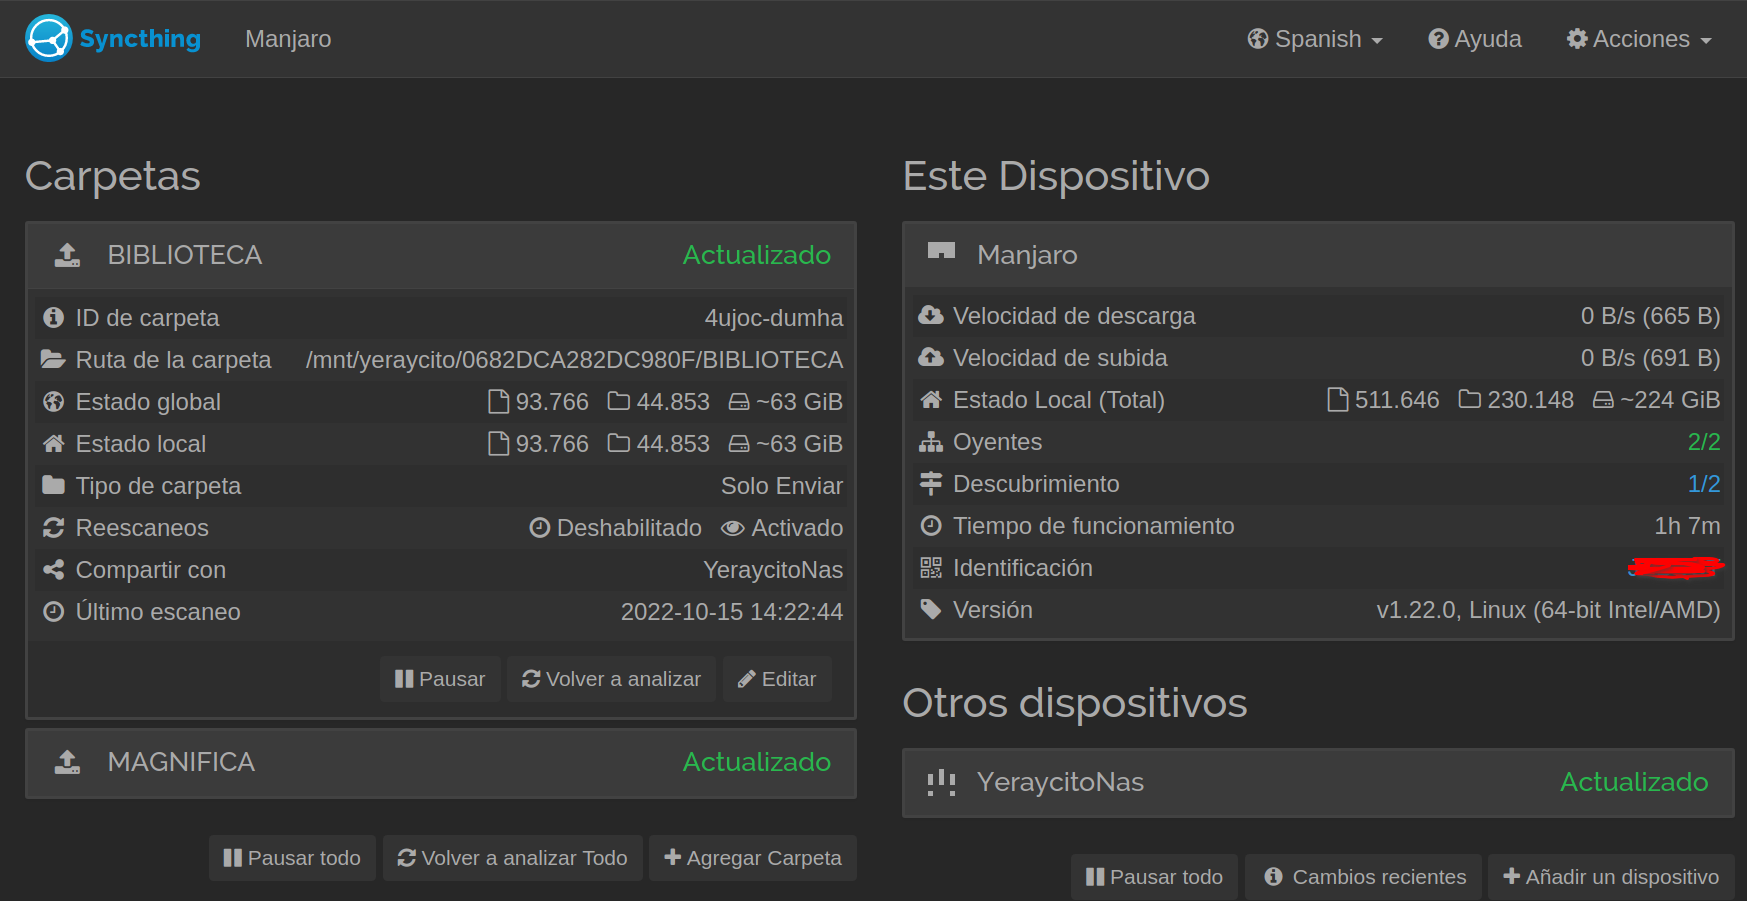Open the Spanish language dropdown
The width and height of the screenshot is (1747, 901).
pos(1315,39)
